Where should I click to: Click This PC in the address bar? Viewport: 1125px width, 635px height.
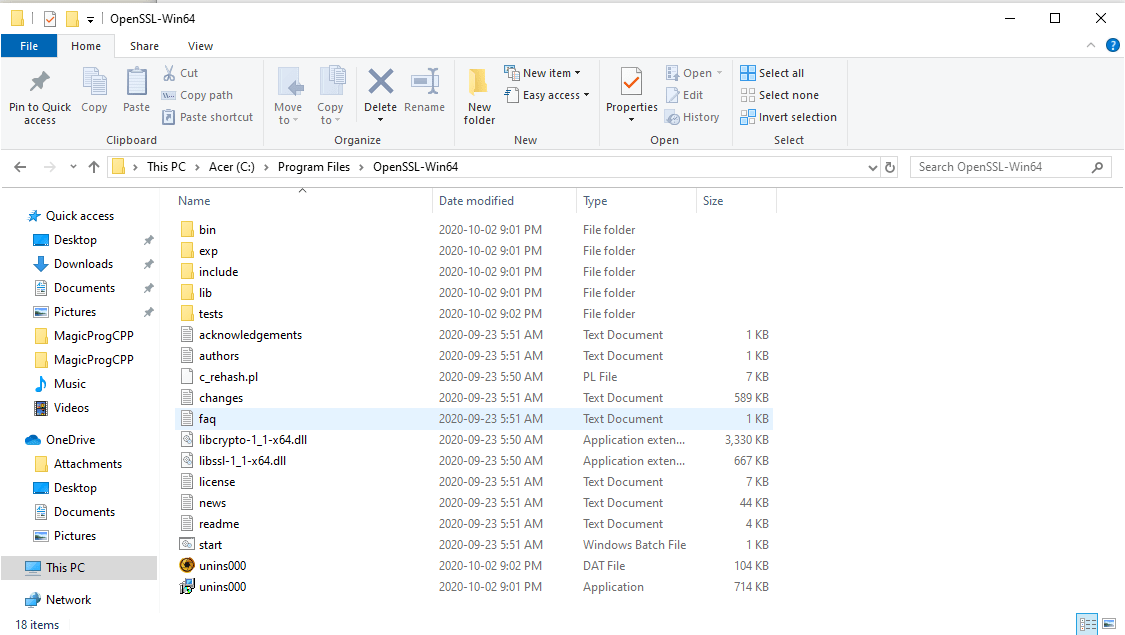click(x=166, y=167)
